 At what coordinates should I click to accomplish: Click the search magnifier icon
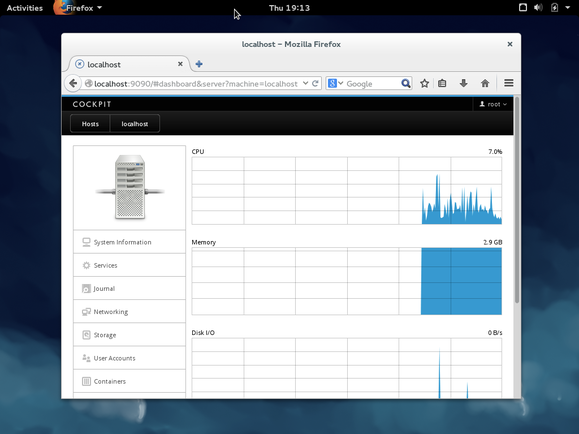pos(405,83)
